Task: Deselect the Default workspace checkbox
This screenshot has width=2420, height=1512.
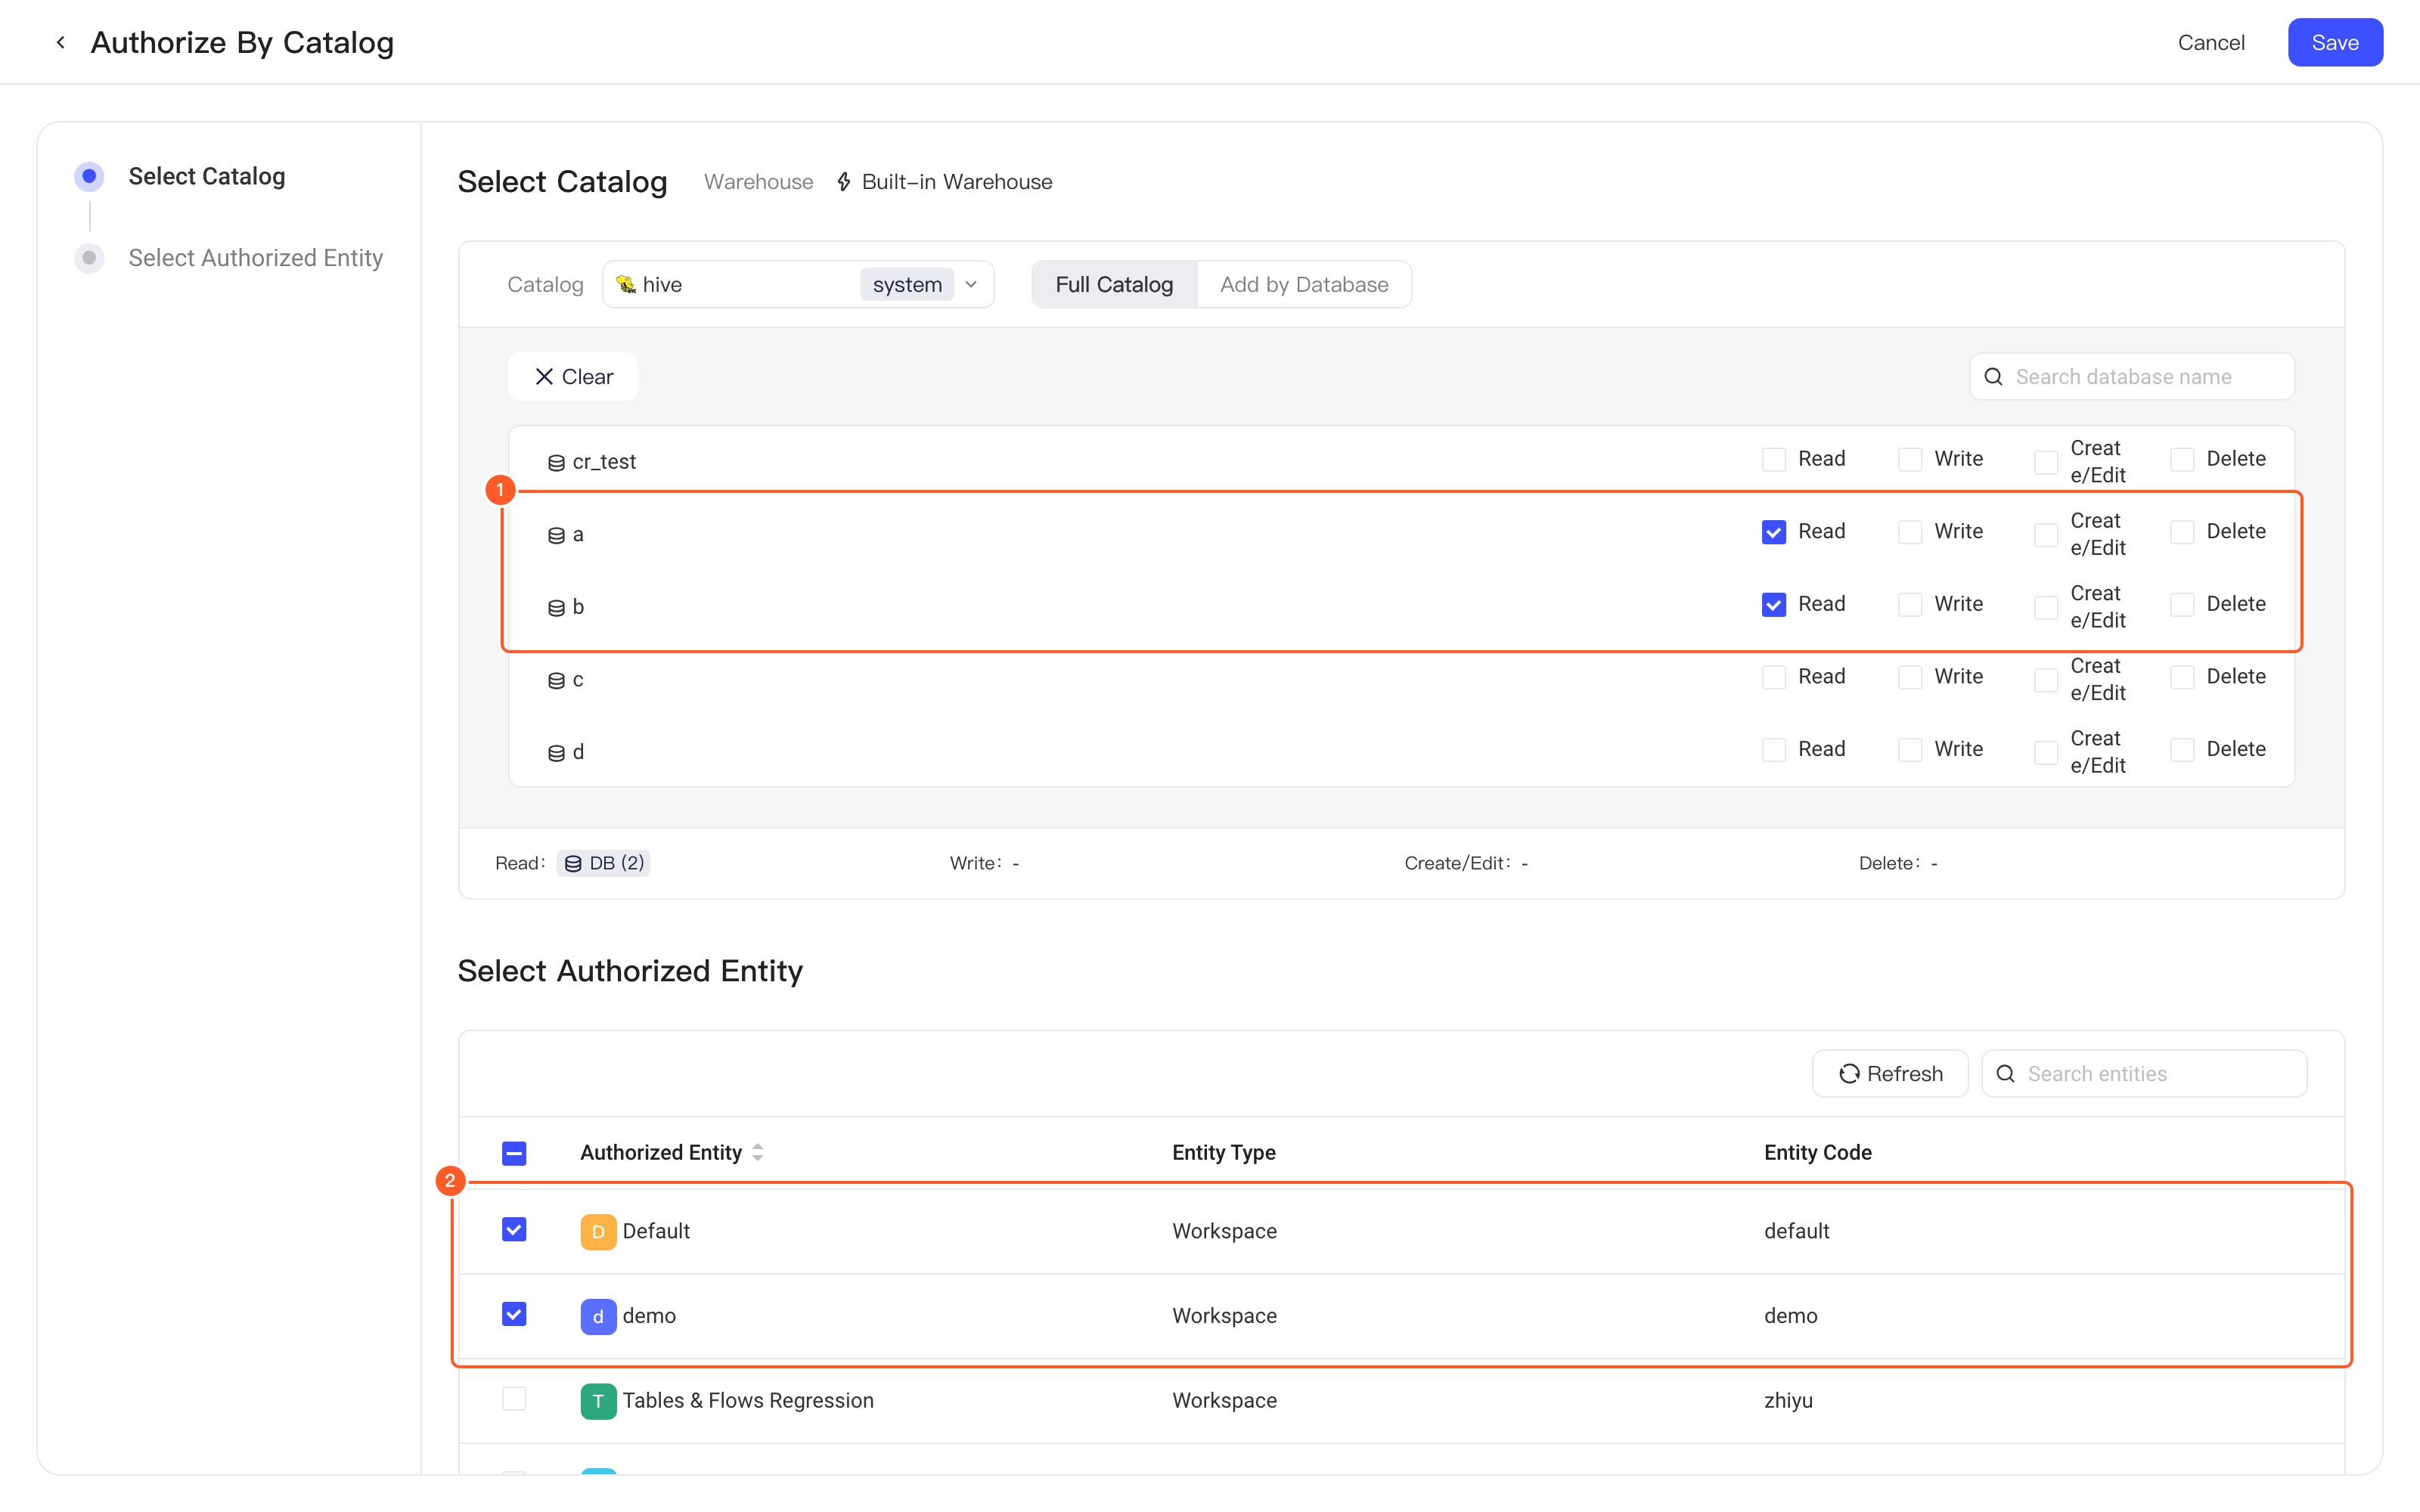Action: click(514, 1229)
